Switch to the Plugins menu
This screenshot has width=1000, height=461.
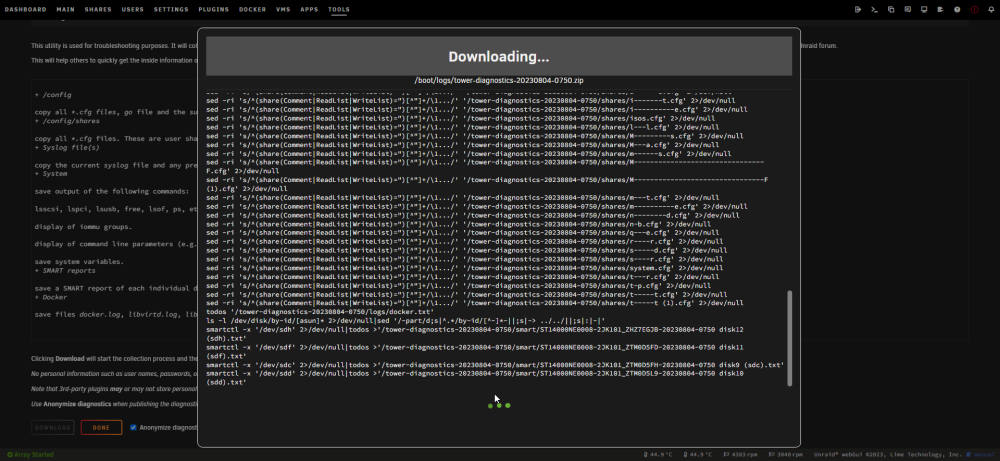click(214, 10)
